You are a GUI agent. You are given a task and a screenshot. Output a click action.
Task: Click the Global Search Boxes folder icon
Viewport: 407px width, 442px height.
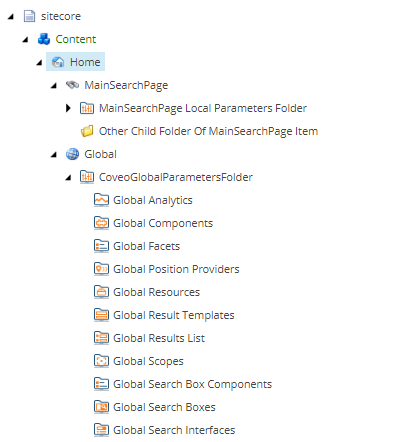[101, 407]
